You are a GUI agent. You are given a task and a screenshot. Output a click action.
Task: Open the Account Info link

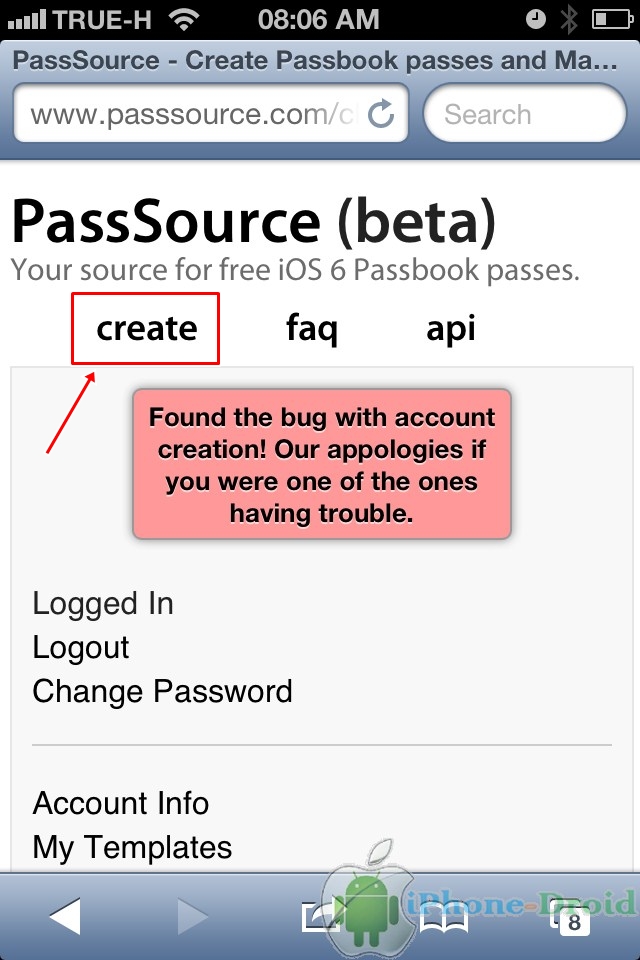(121, 803)
